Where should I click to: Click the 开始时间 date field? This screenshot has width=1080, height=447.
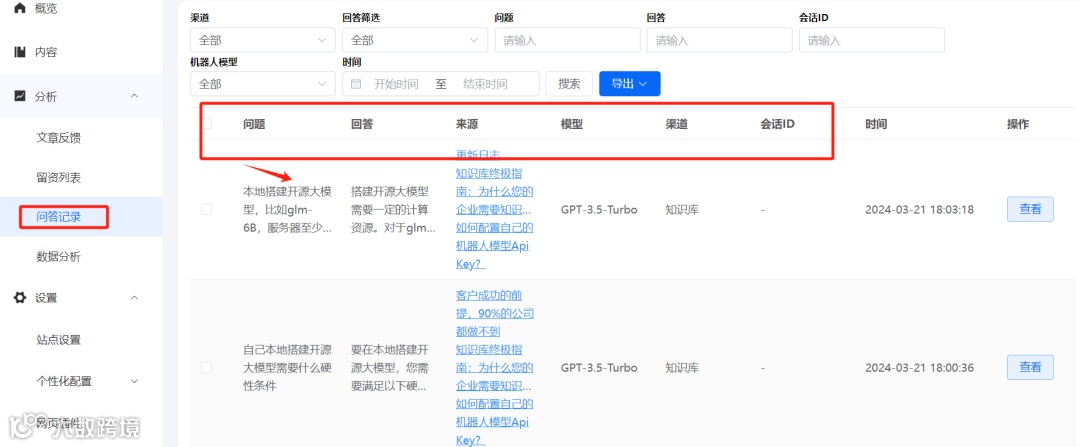396,84
